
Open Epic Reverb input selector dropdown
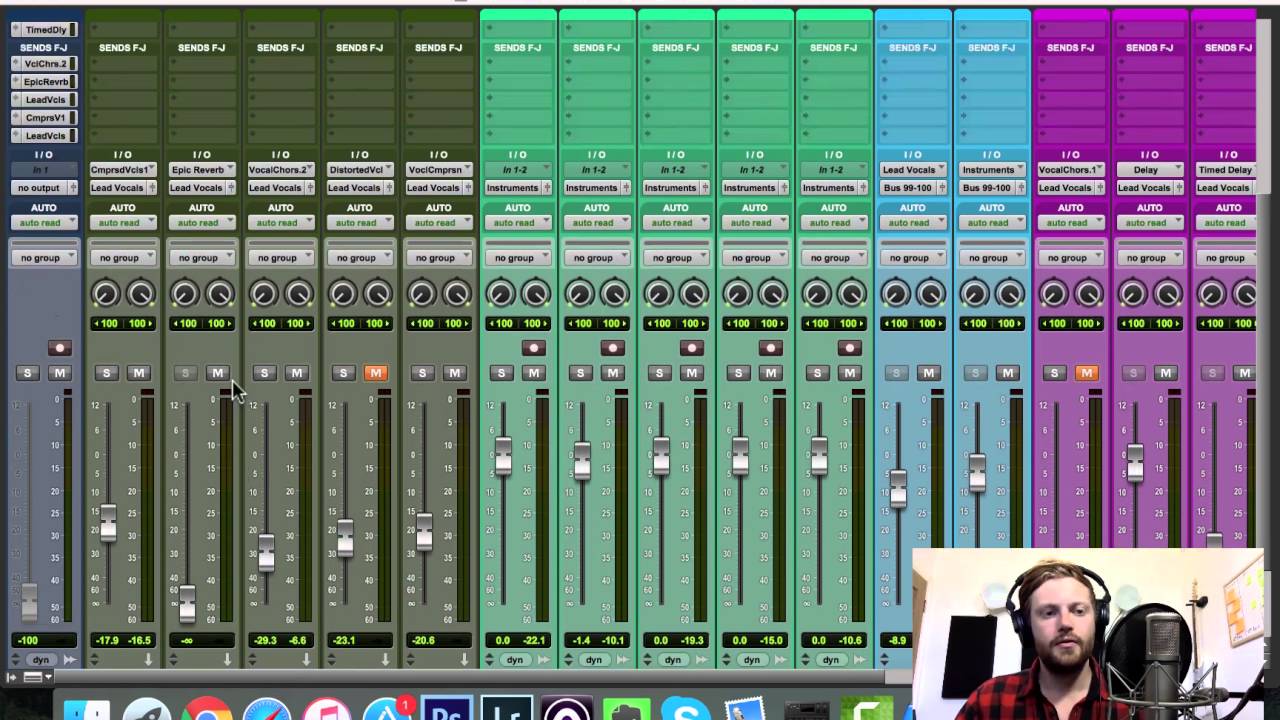click(x=201, y=170)
